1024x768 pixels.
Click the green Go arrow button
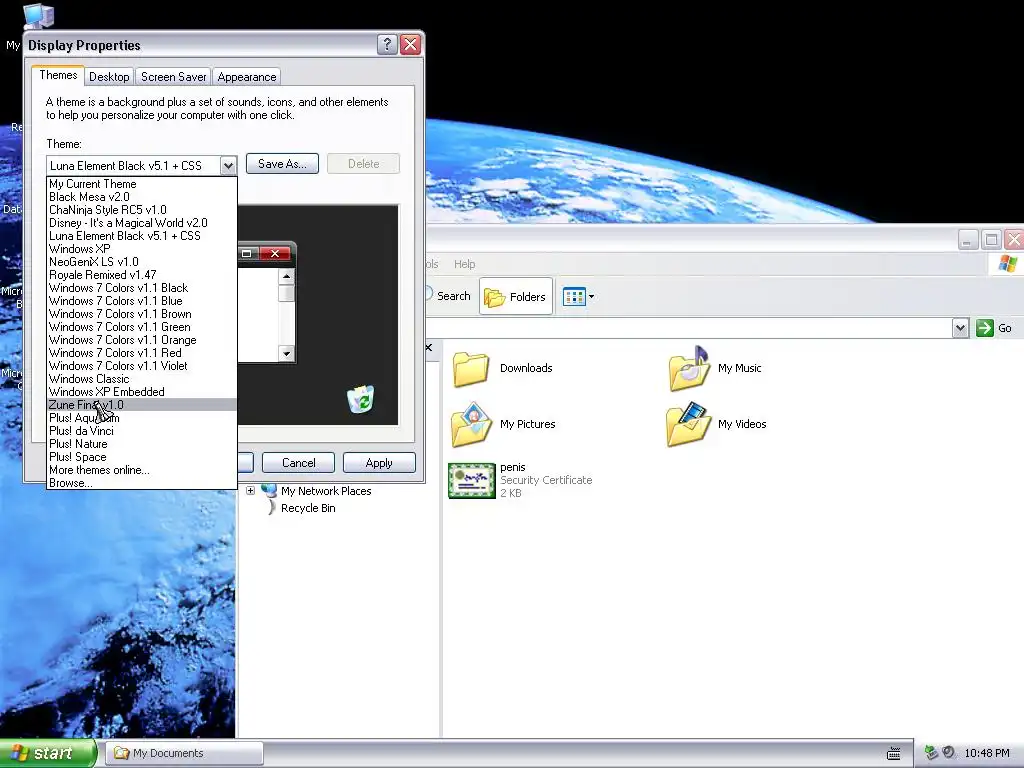(985, 328)
